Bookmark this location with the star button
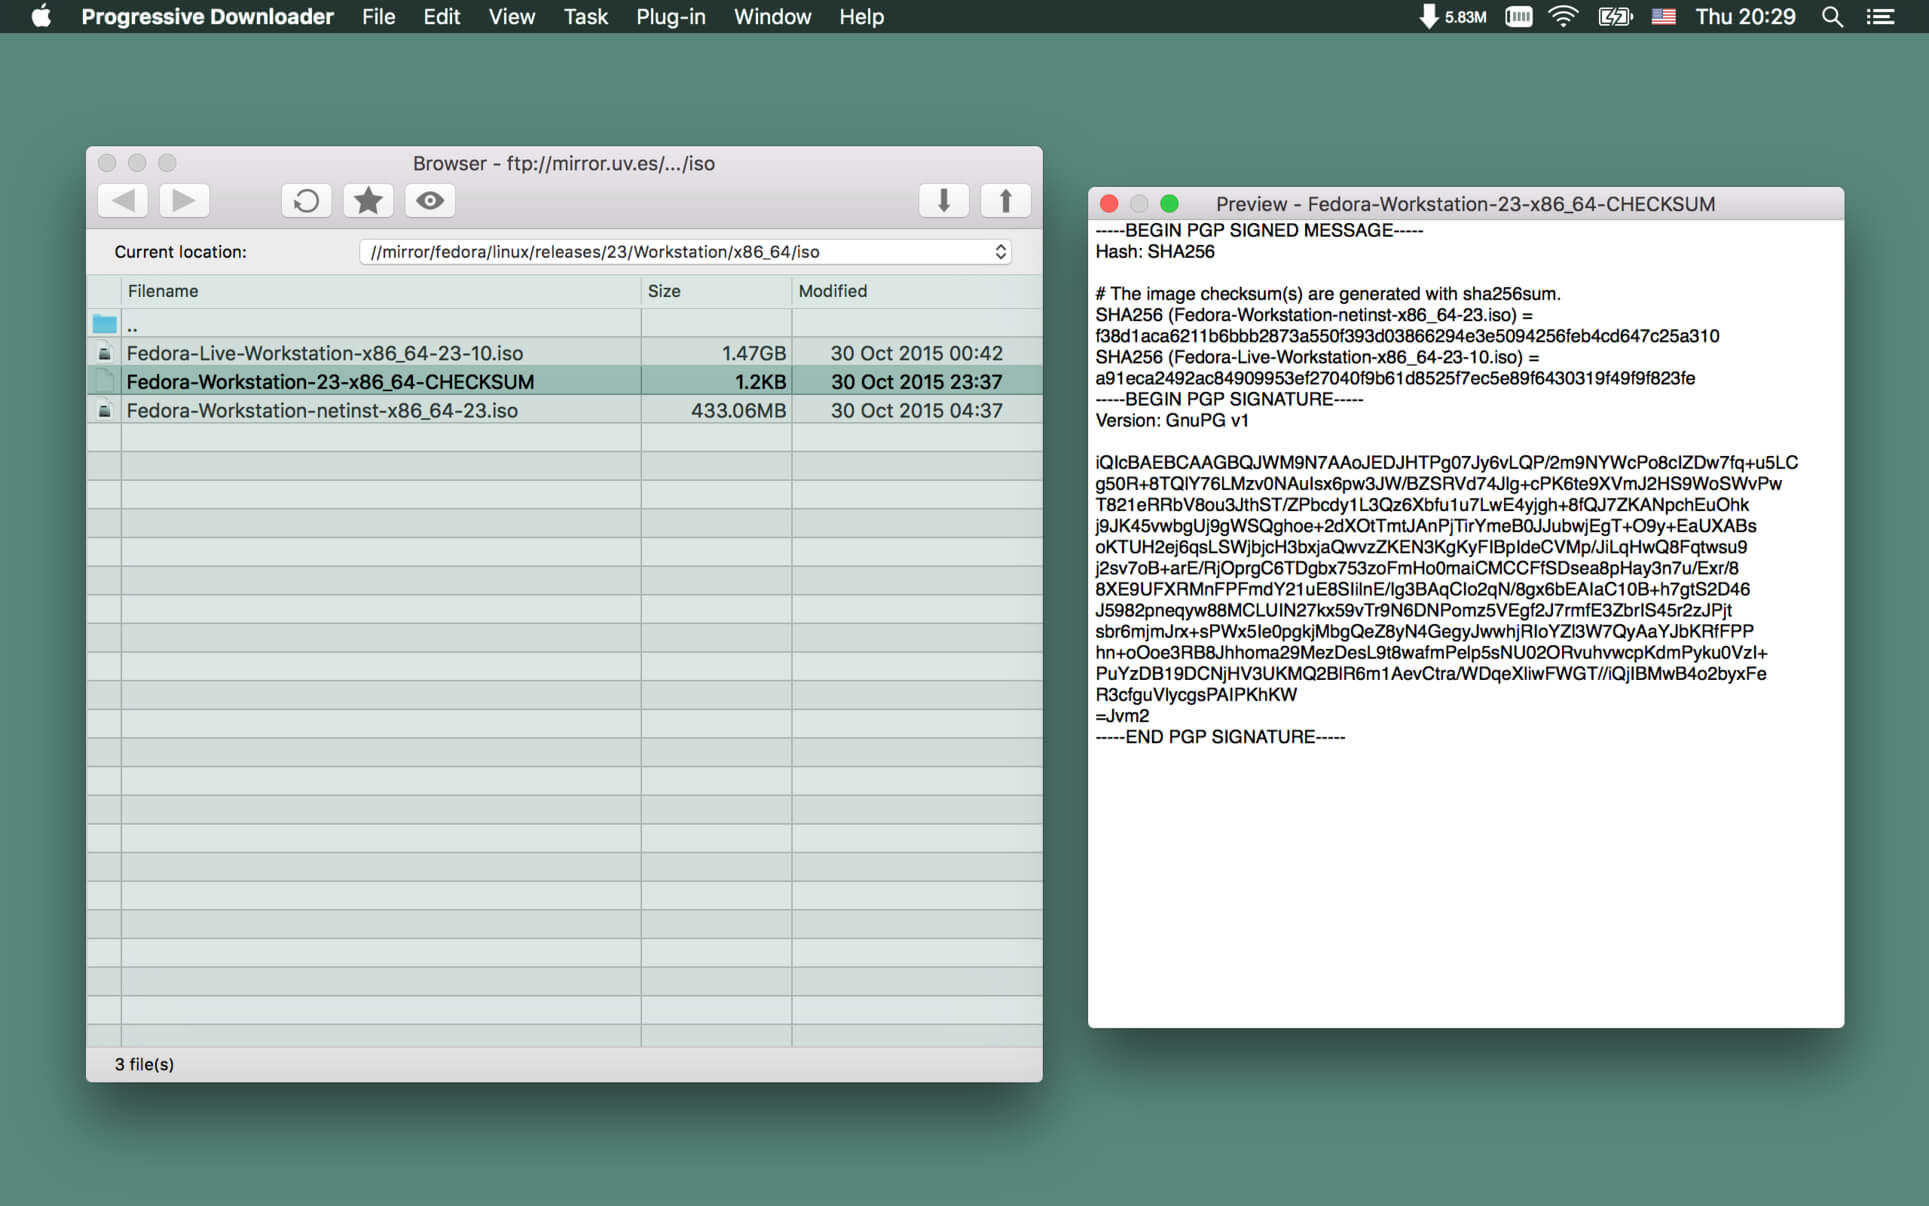Viewport: 1929px width, 1206px height. coord(368,201)
